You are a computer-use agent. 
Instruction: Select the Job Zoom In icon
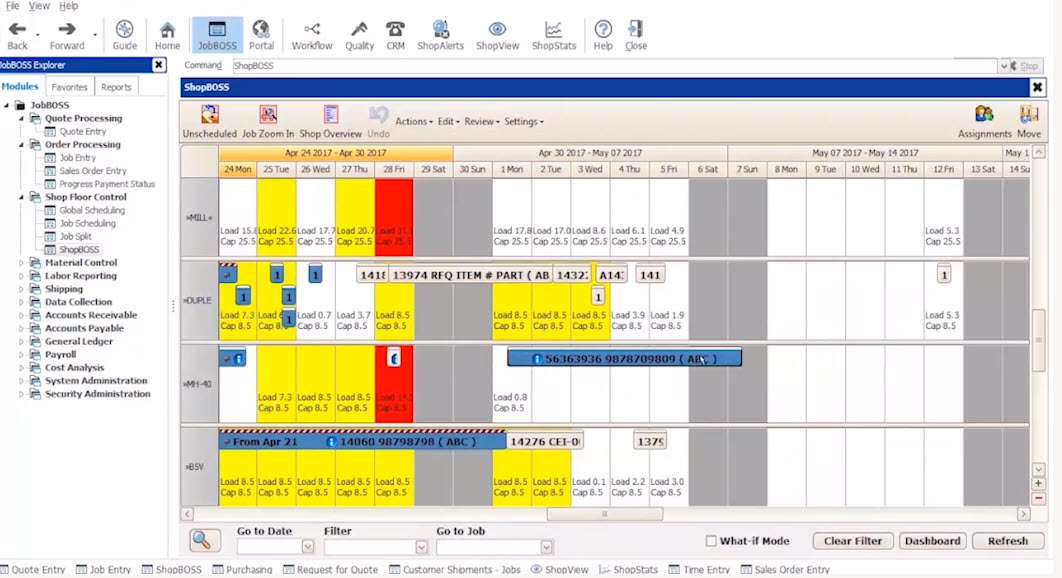[268, 113]
